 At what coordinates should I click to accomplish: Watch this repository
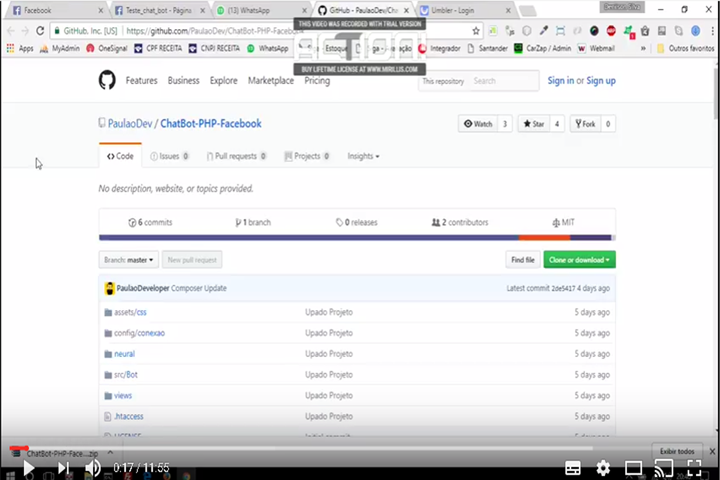tap(478, 124)
